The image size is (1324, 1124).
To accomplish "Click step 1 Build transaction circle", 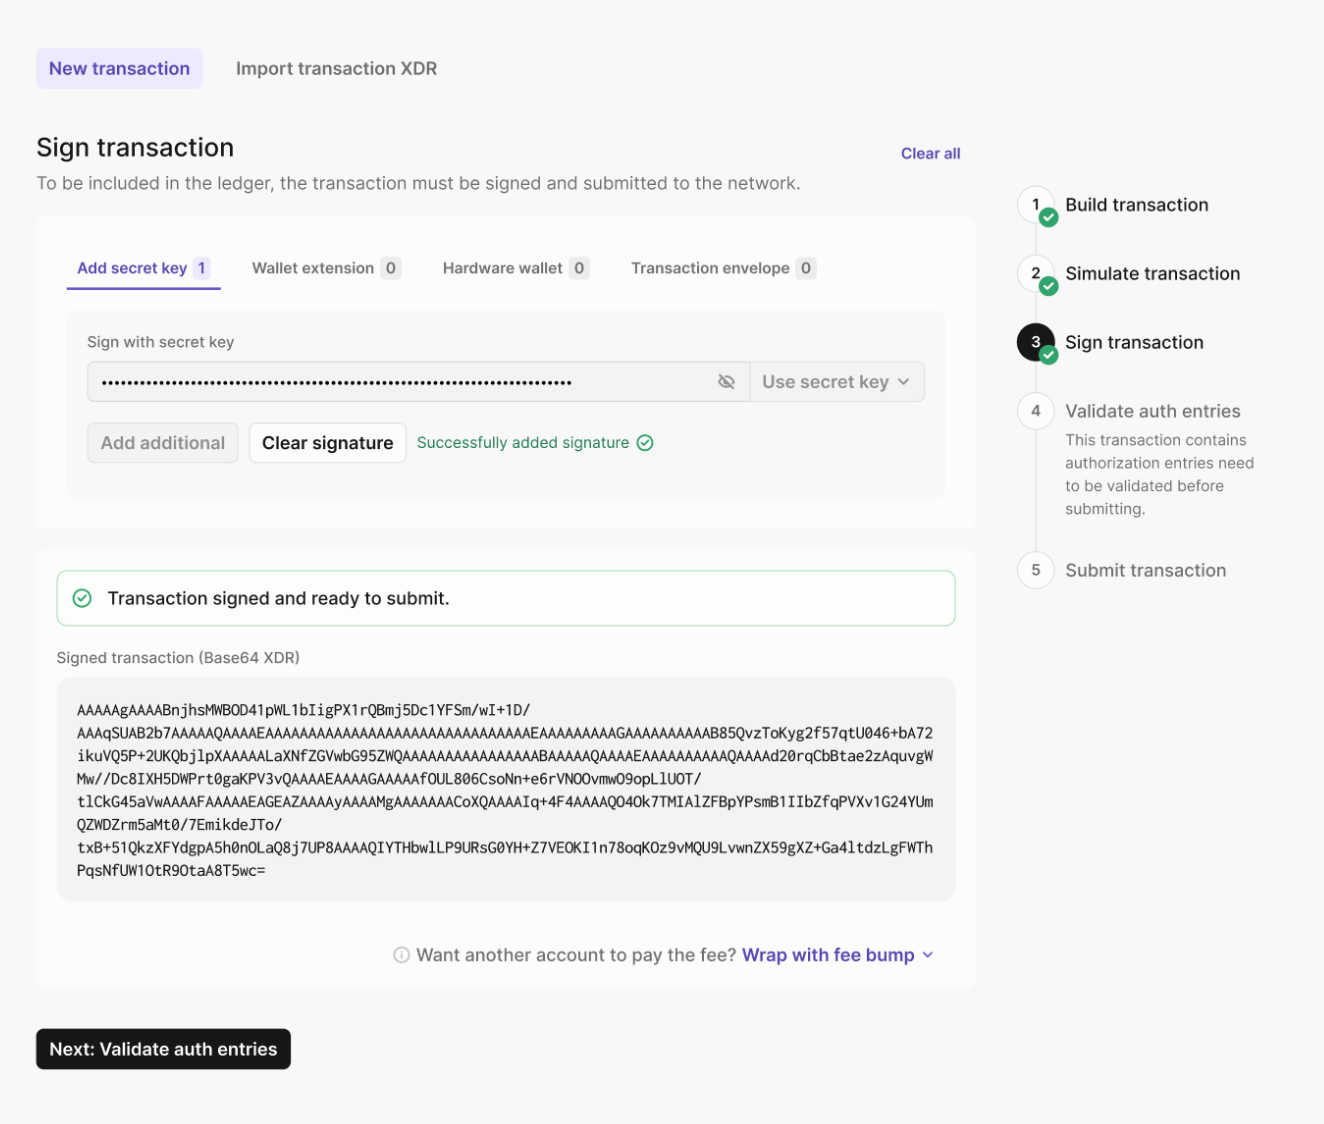I will (1036, 205).
